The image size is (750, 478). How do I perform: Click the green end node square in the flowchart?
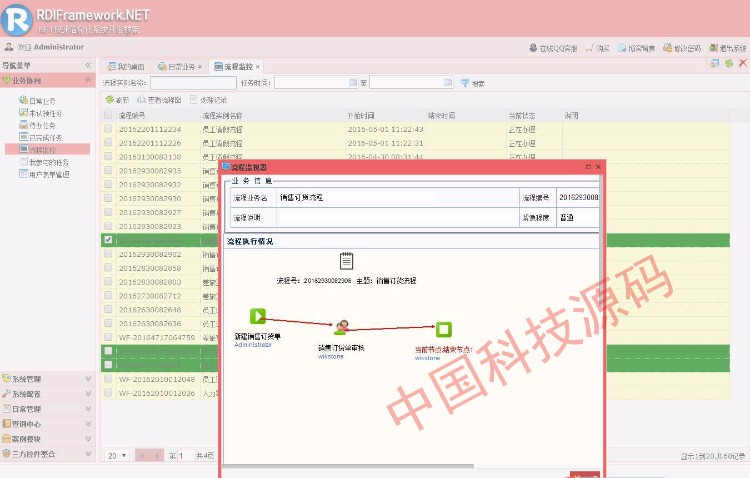[x=443, y=329]
